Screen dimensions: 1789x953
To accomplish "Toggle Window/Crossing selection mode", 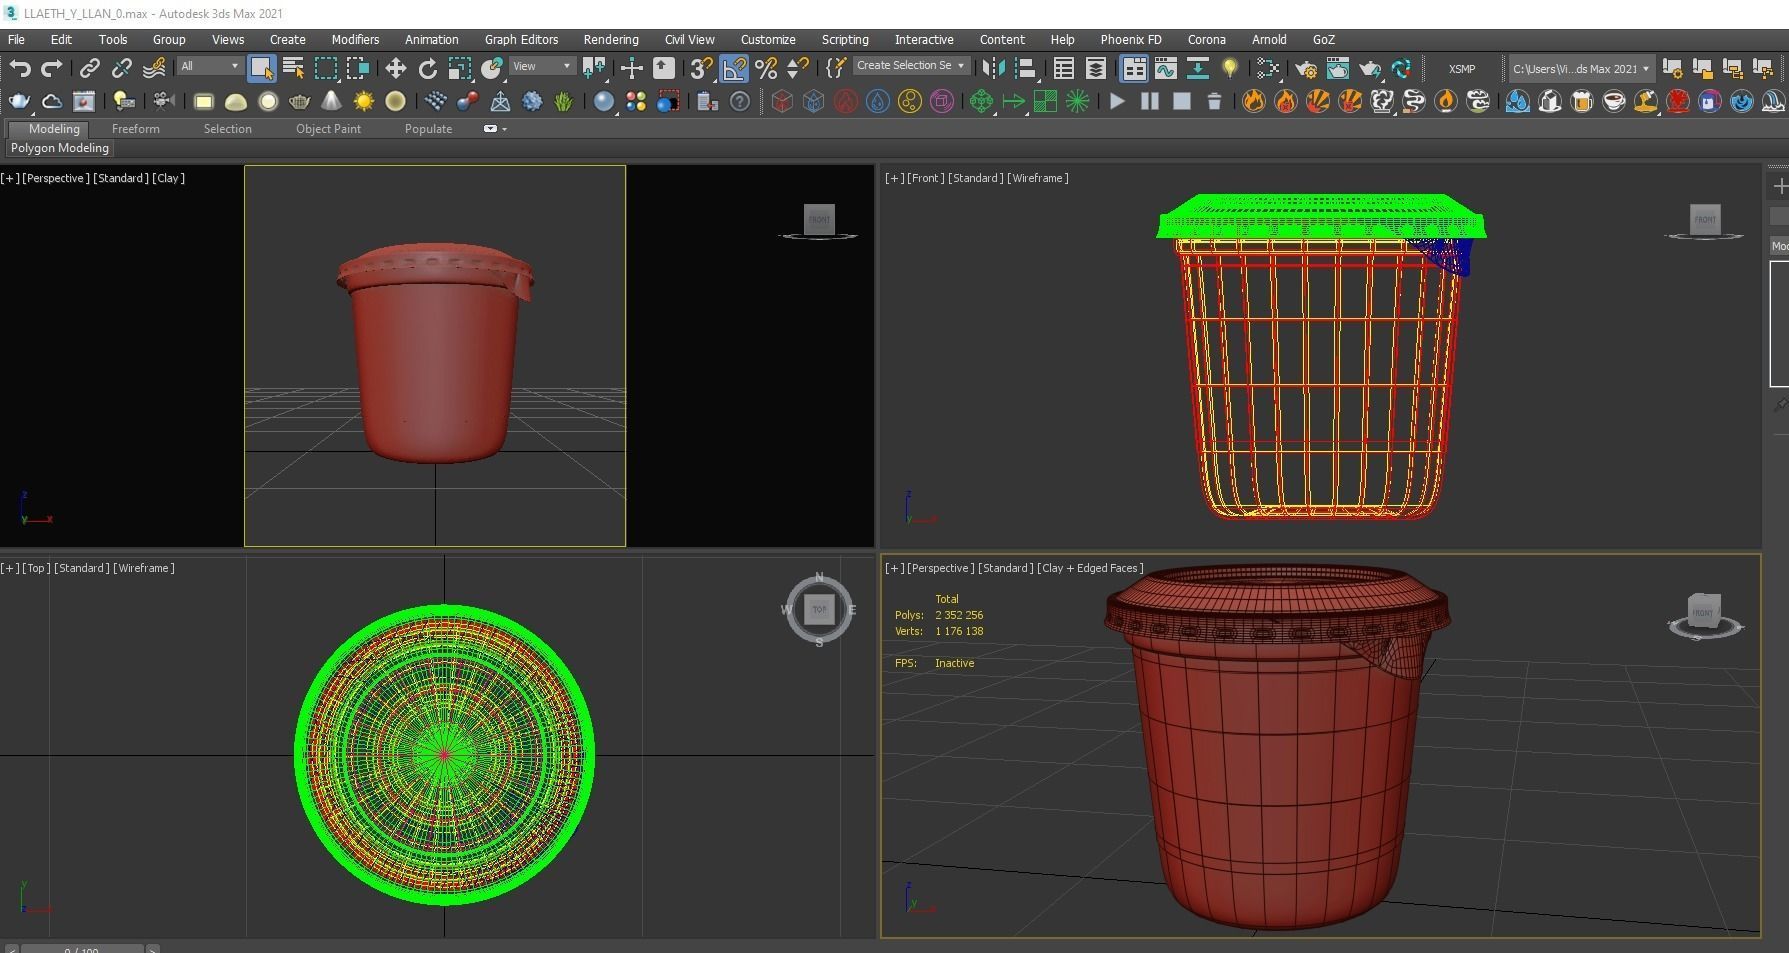I will click(358, 68).
